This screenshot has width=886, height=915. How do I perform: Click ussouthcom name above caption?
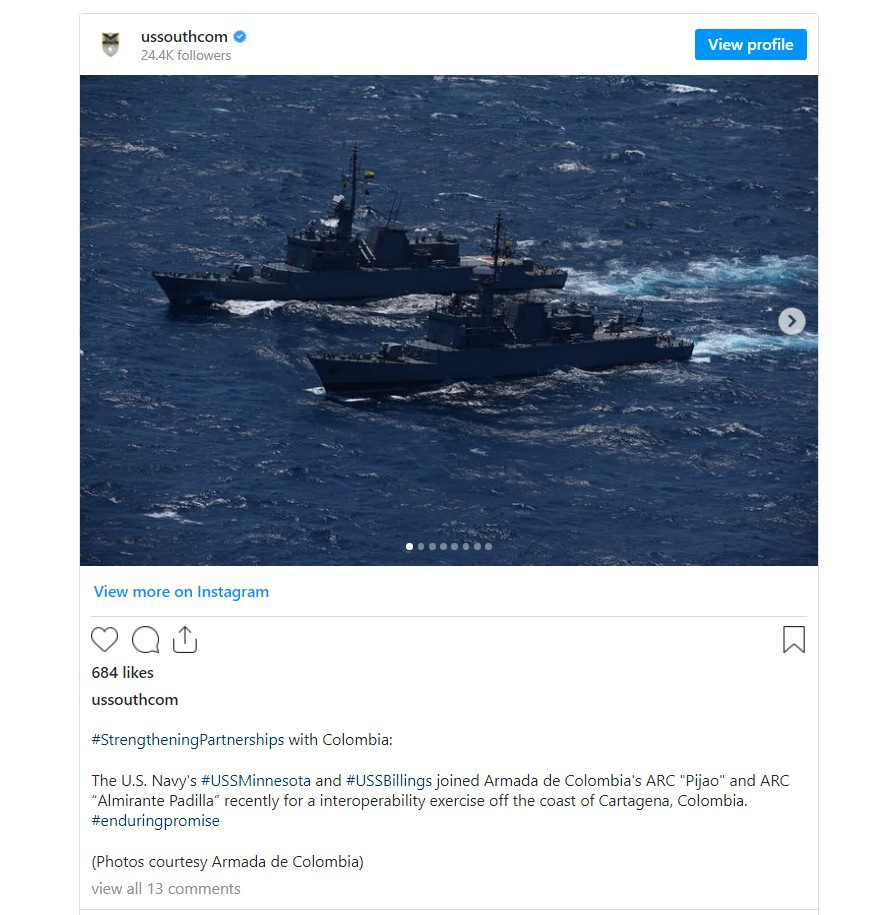tap(135, 700)
